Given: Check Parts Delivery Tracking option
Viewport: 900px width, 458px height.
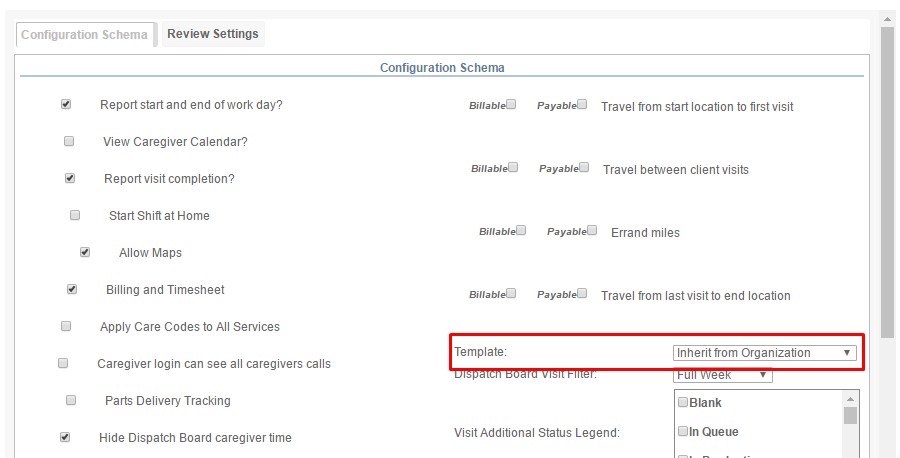Looking at the screenshot, I should 71,400.
